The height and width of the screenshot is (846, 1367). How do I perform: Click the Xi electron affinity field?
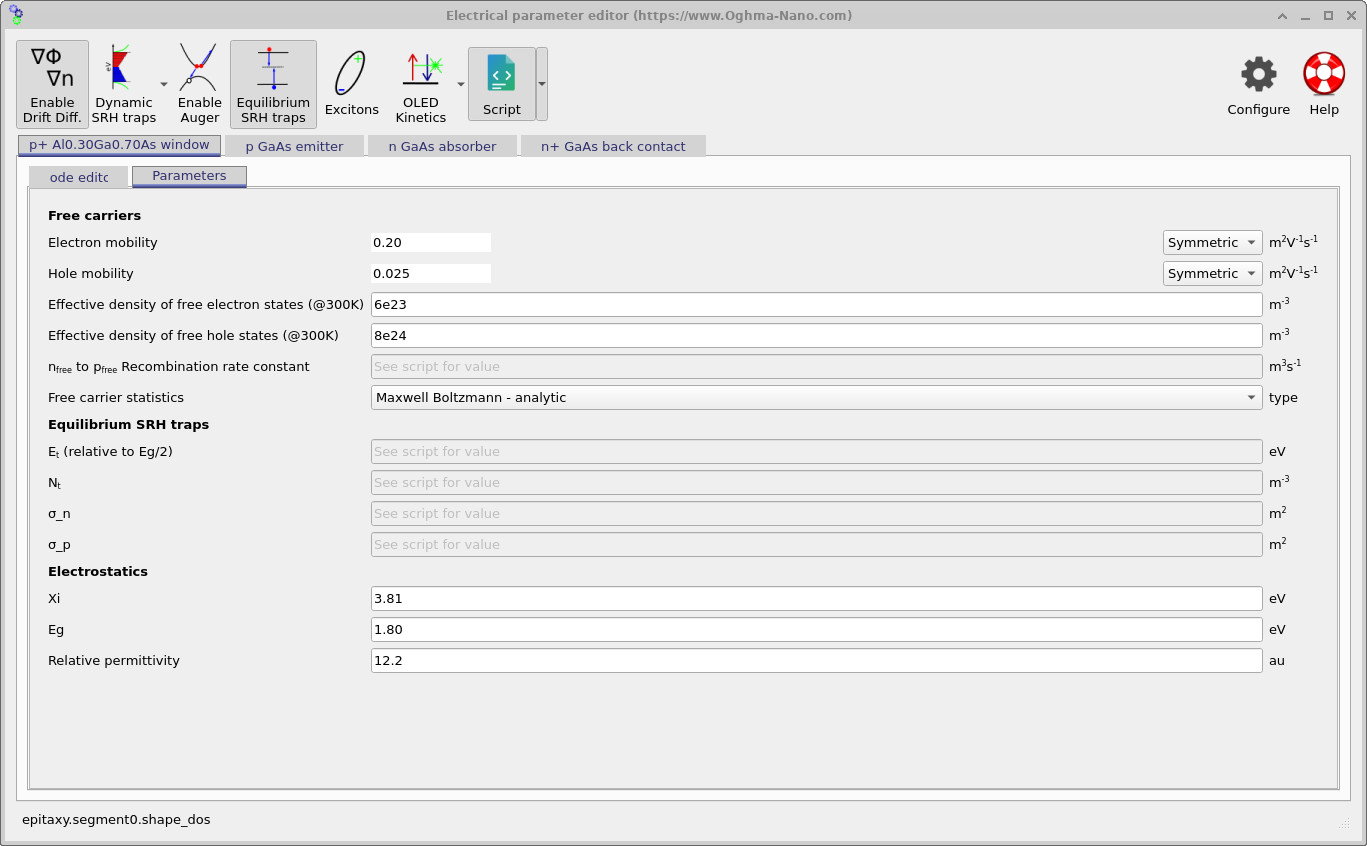tap(816, 598)
